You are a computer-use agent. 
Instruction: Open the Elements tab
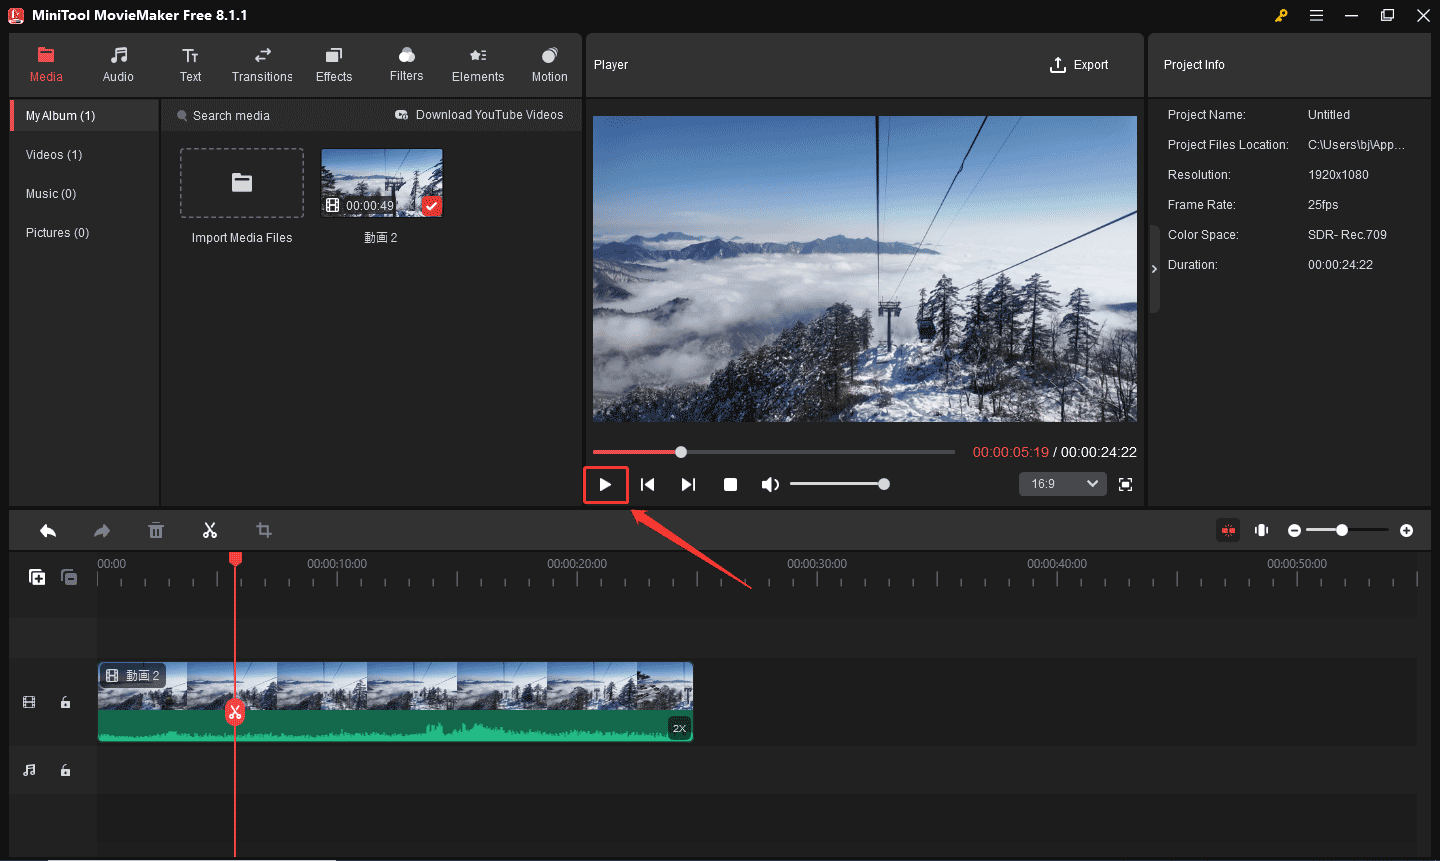(x=478, y=65)
